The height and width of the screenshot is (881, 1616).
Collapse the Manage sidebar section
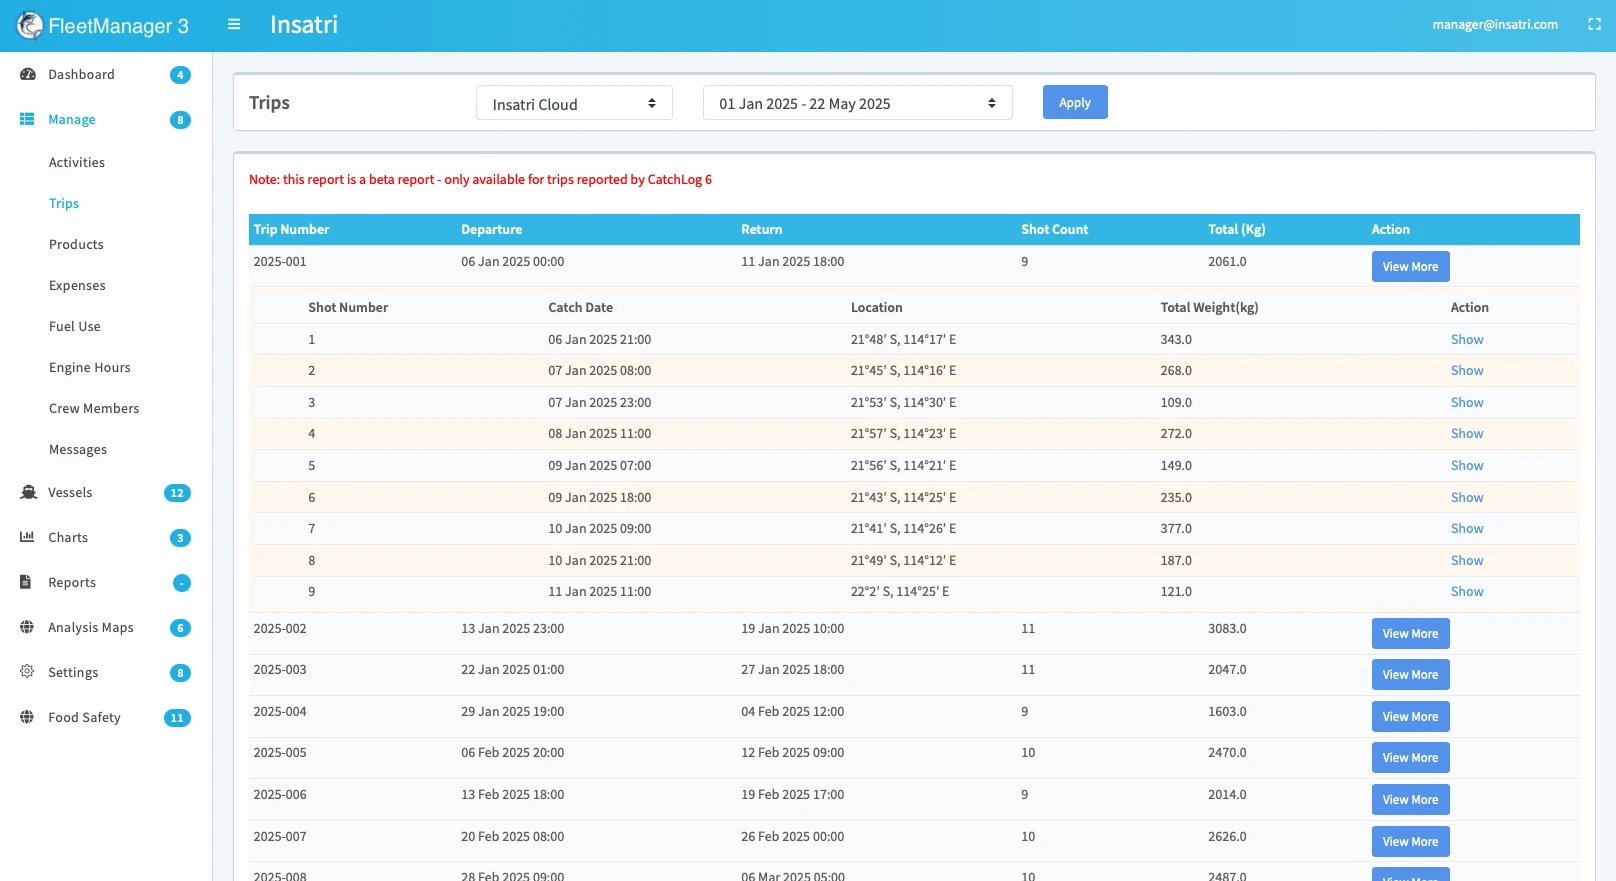pyautogui.click(x=72, y=120)
